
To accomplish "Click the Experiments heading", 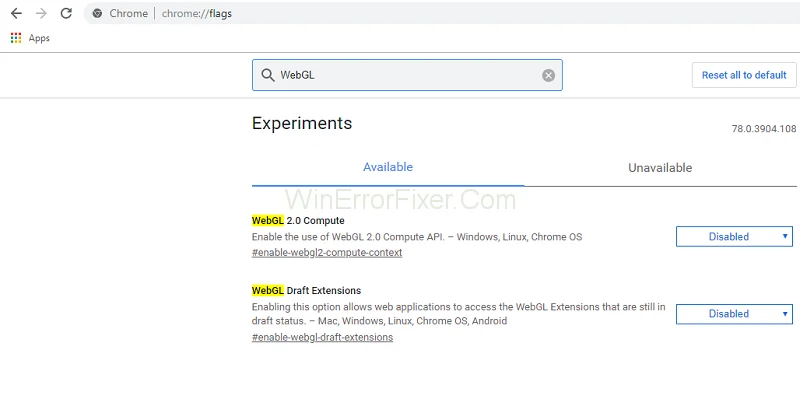I will (302, 123).
